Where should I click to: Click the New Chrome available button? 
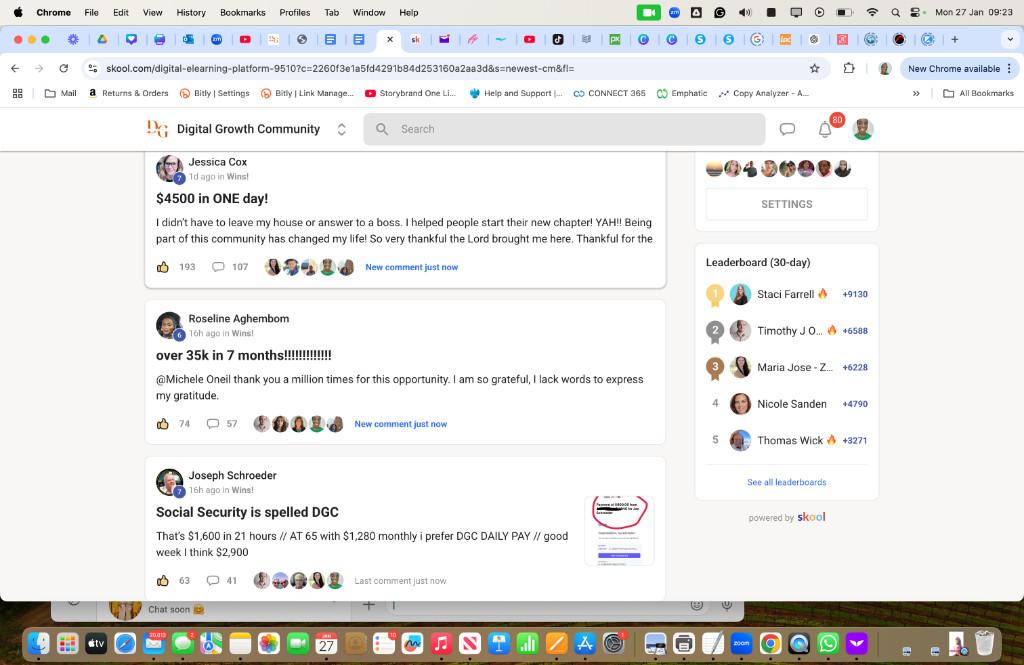pos(953,69)
